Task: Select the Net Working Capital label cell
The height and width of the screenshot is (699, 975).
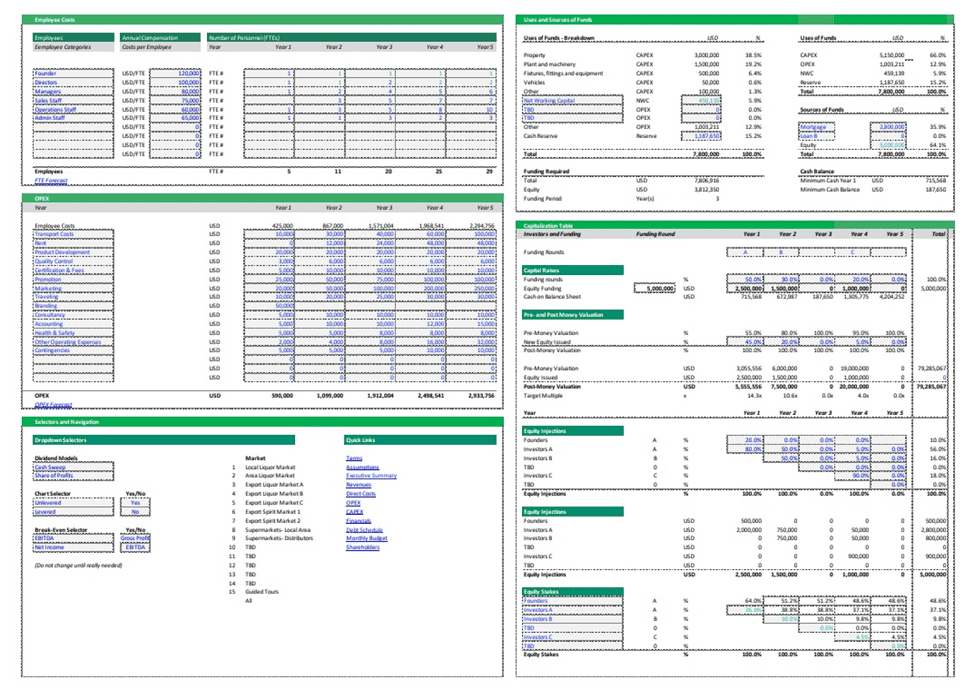Action: tap(573, 100)
